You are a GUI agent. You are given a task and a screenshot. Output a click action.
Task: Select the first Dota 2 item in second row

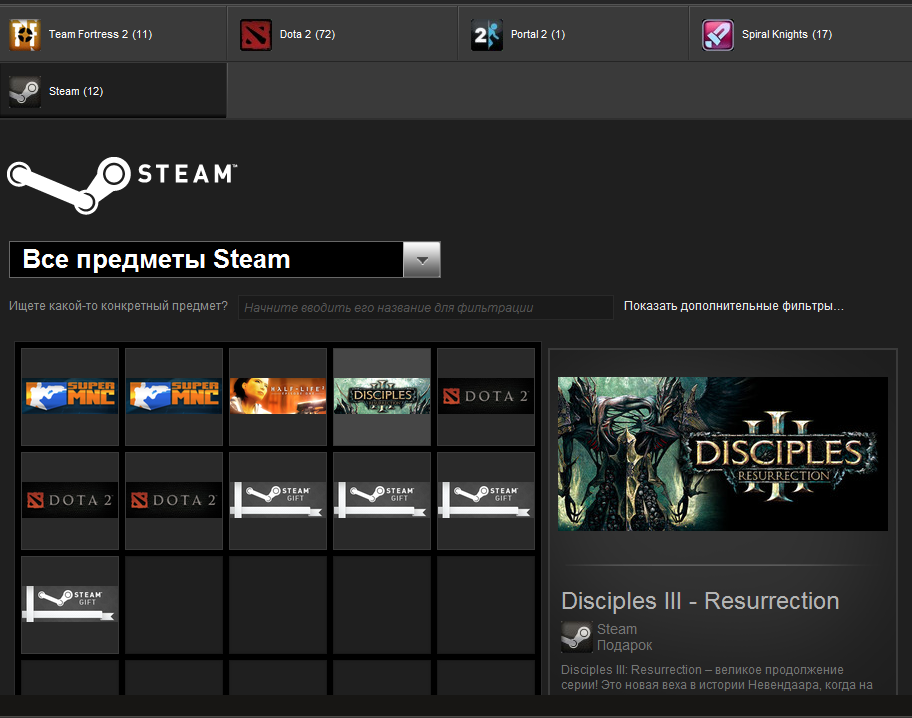[70, 501]
